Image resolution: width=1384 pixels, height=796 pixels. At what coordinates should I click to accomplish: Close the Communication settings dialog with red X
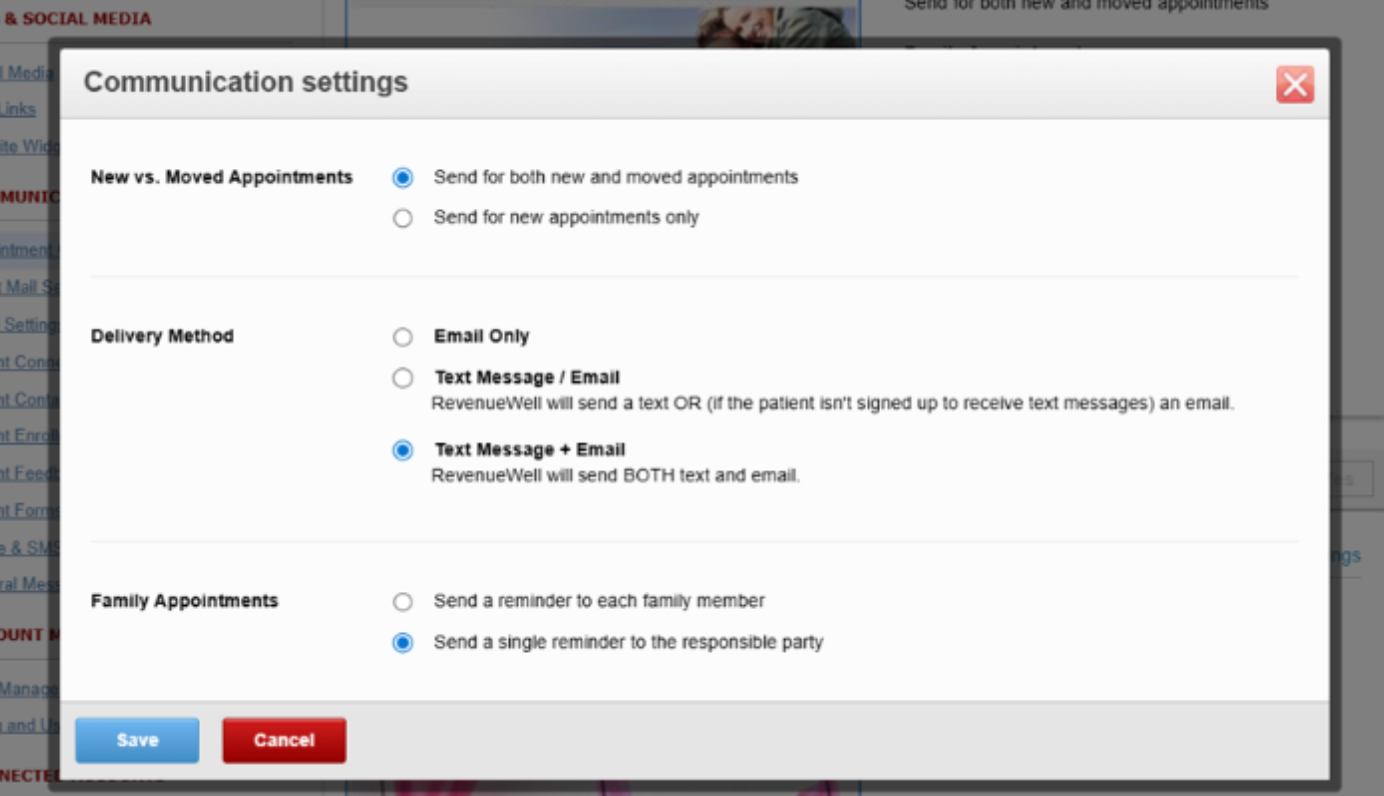tap(1295, 85)
